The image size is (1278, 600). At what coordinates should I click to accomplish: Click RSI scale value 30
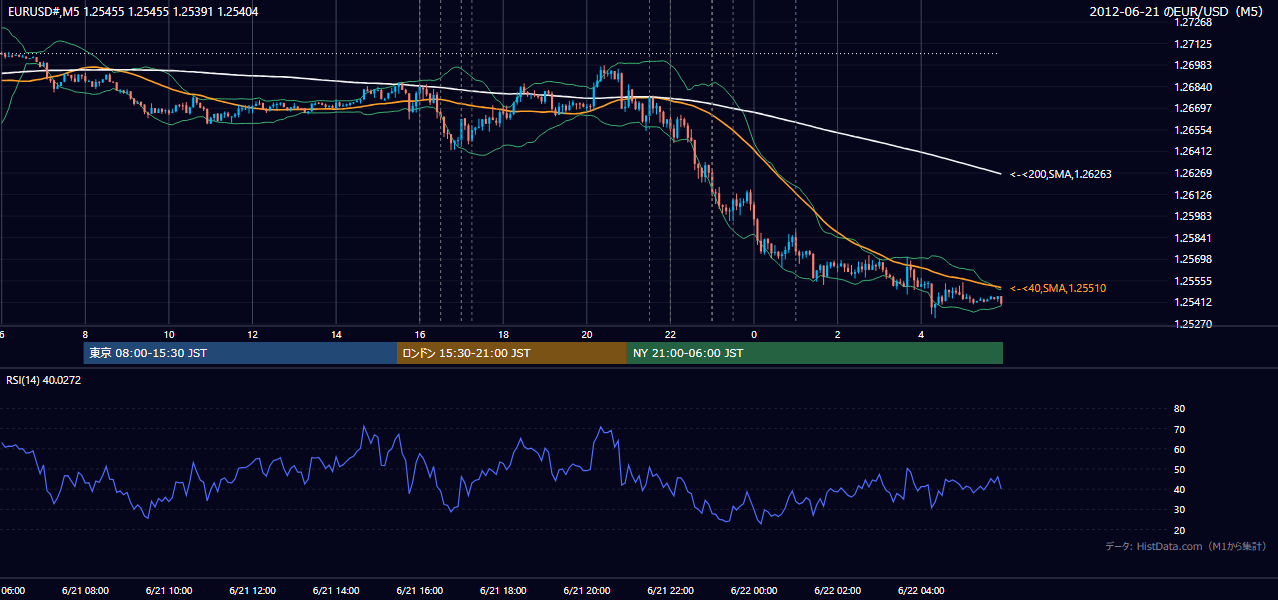pyautogui.click(x=1179, y=510)
